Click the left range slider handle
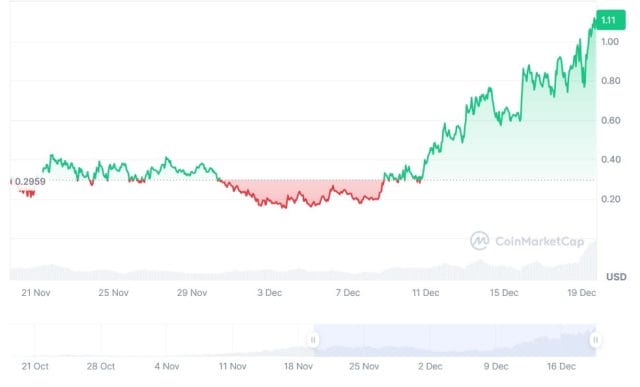Image resolution: width=640 pixels, height=387 pixels. click(x=313, y=340)
